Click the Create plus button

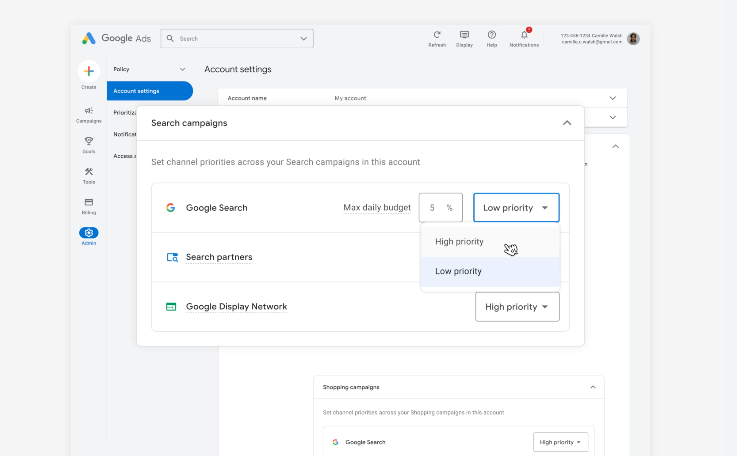89,71
